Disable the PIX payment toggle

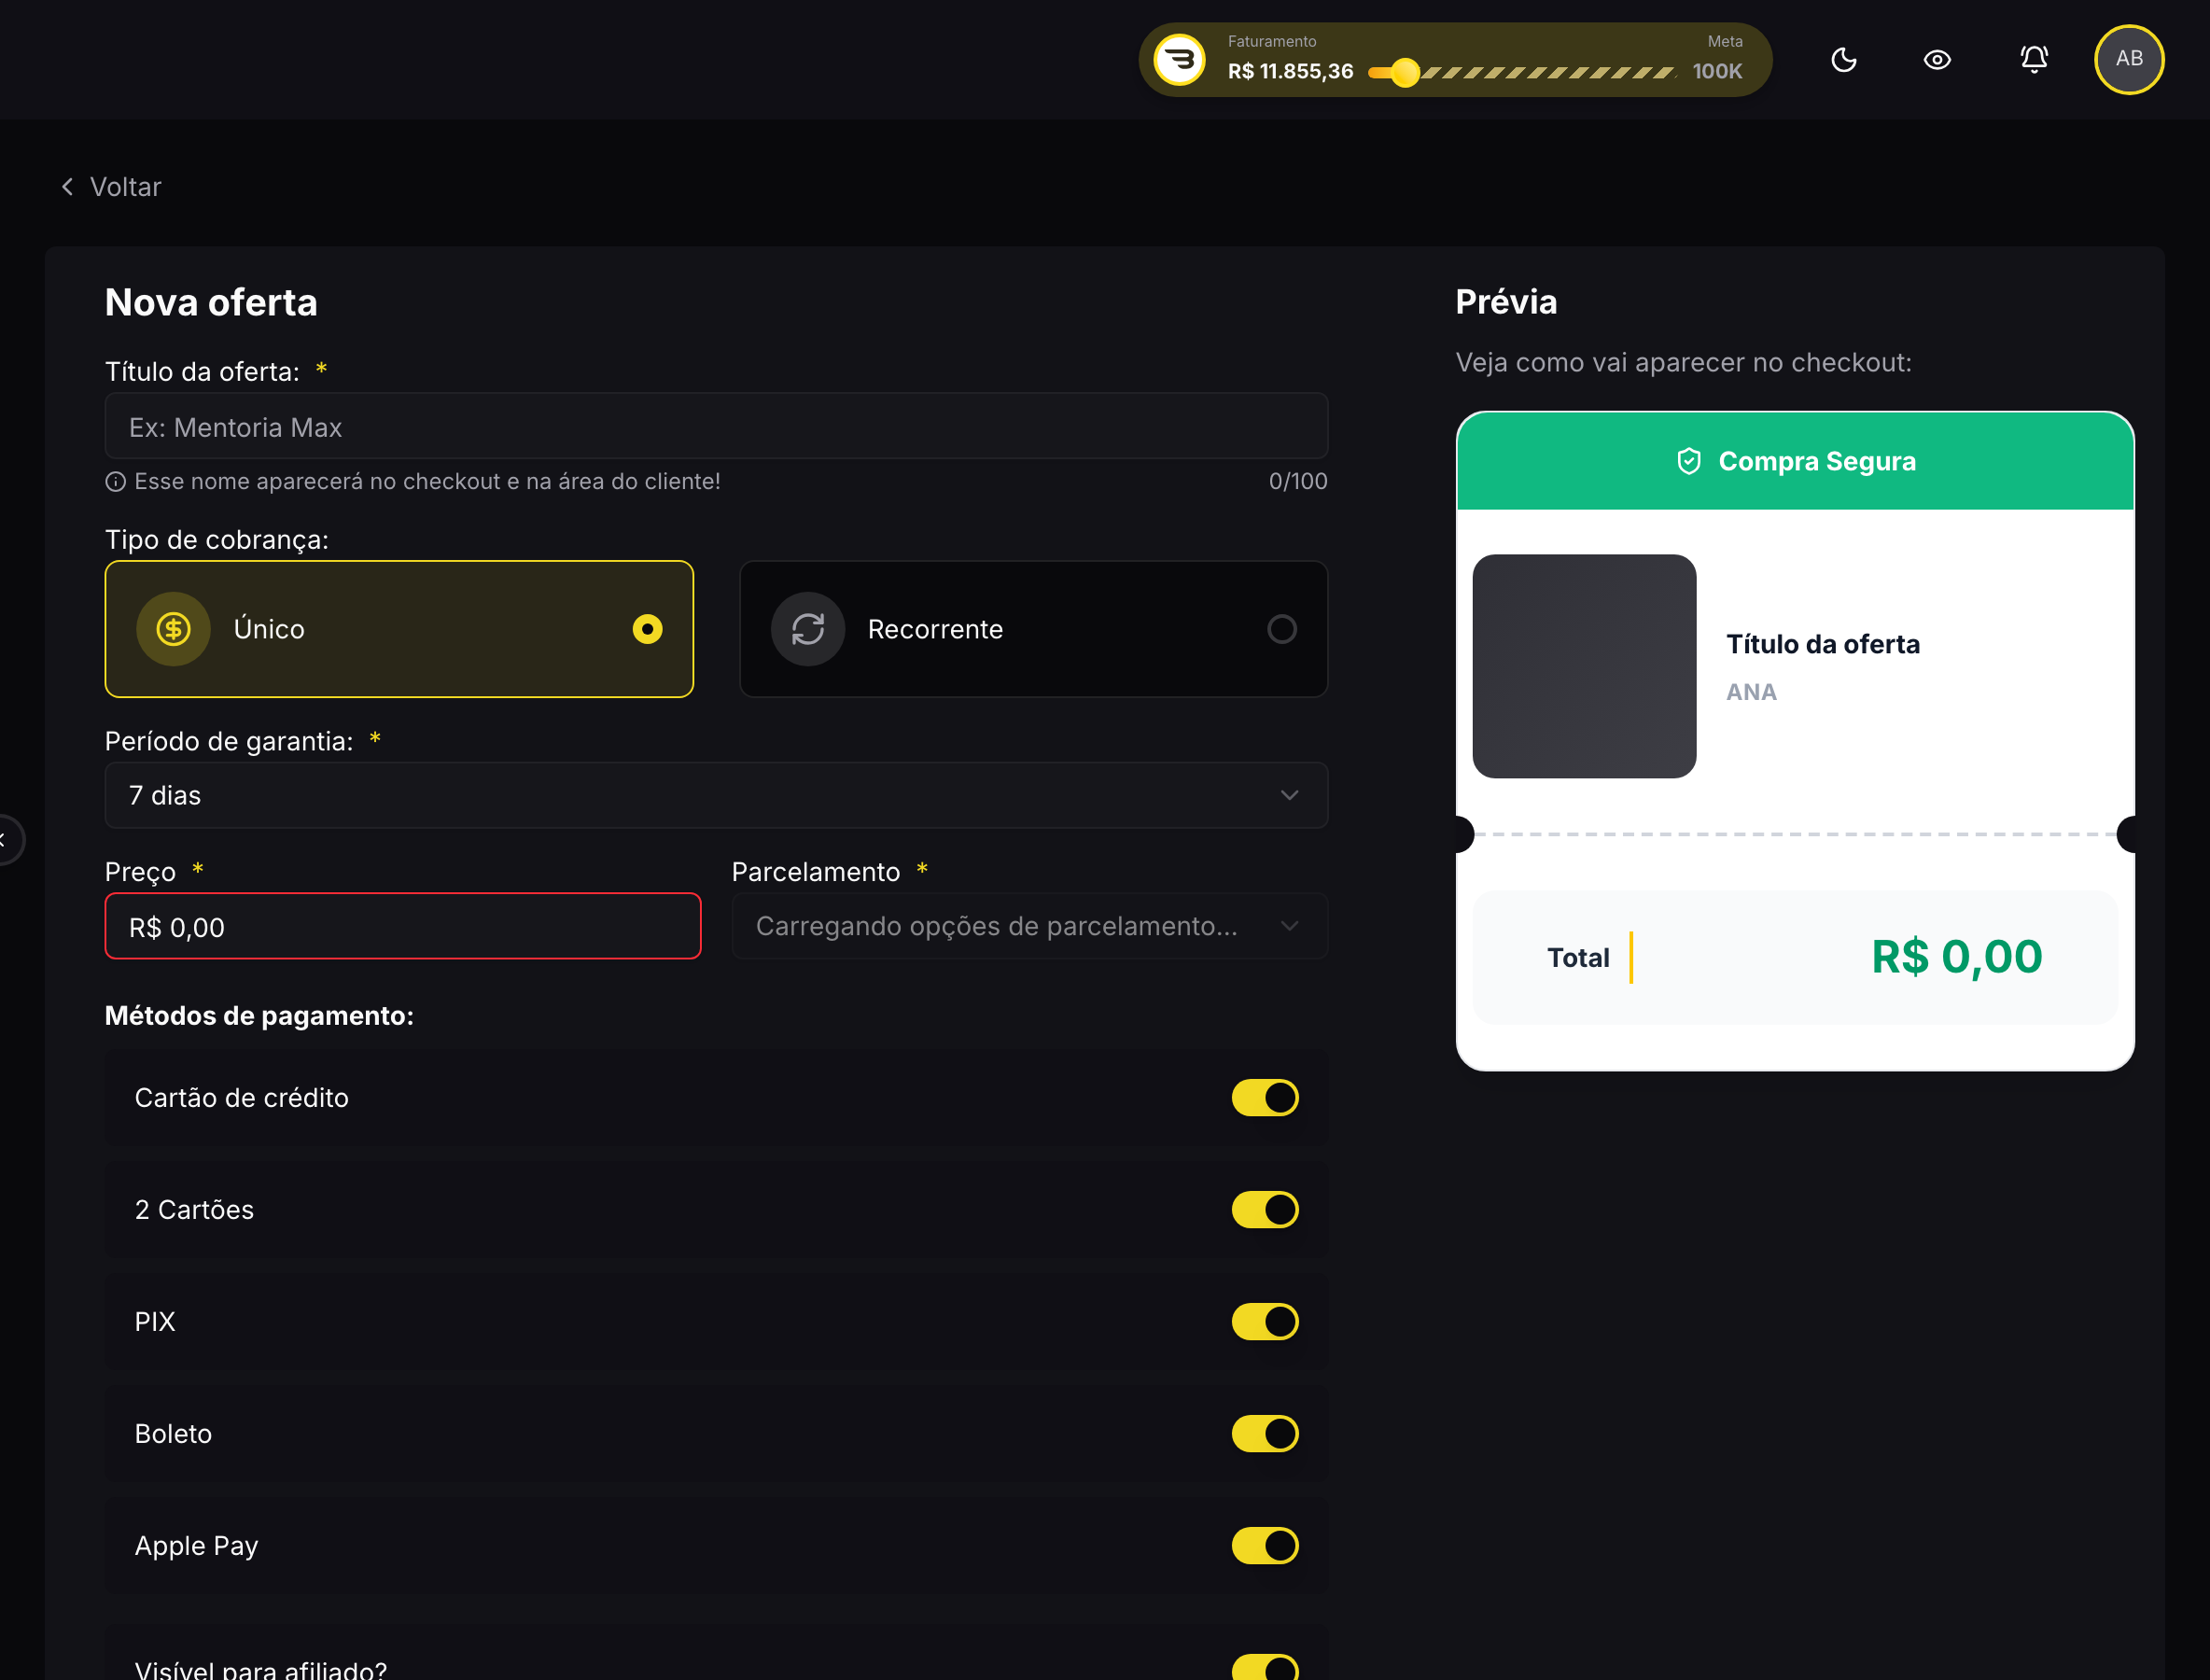click(x=1264, y=1322)
